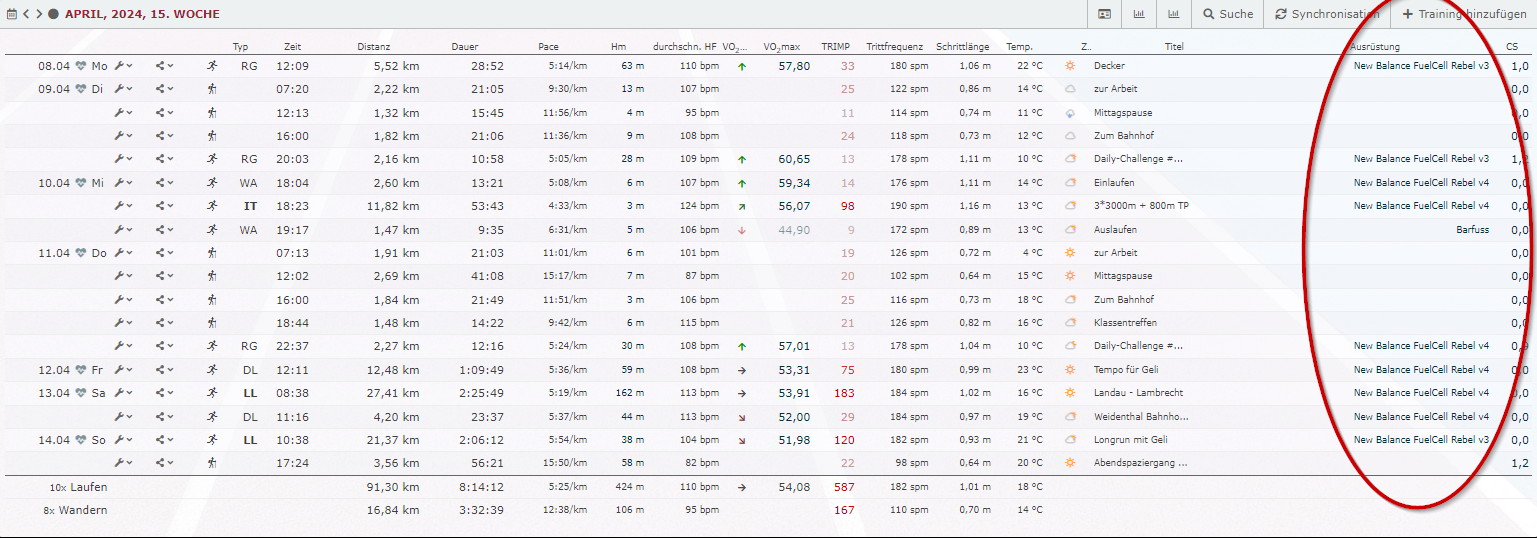Go to previous week arrow
The image size is (1537, 538).
pos(26,14)
